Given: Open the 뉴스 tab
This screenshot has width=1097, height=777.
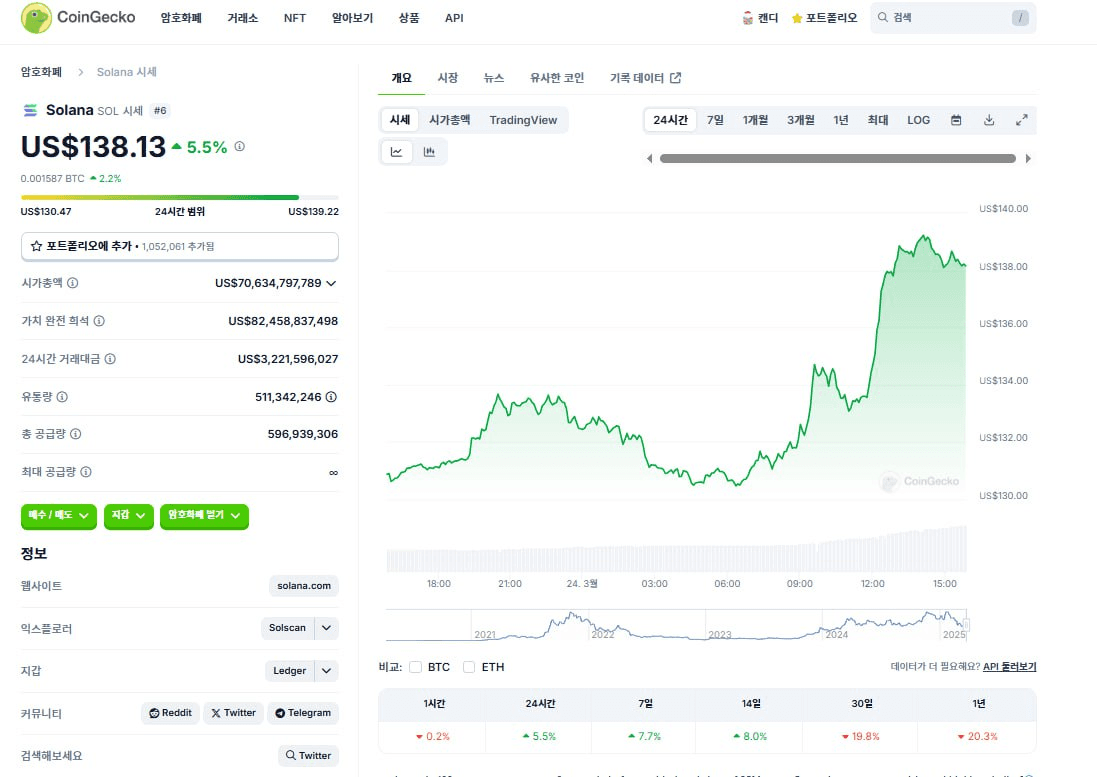Looking at the screenshot, I should 494,78.
